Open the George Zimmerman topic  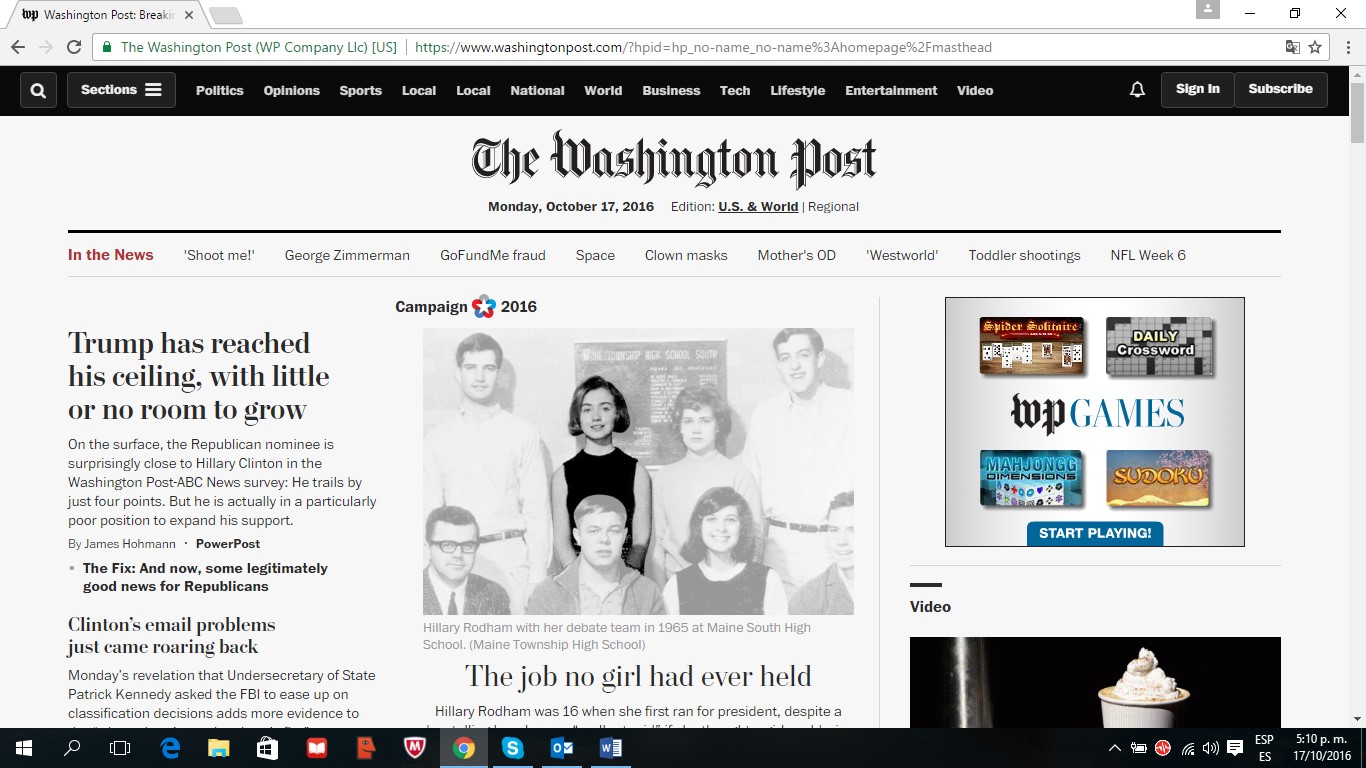(347, 255)
